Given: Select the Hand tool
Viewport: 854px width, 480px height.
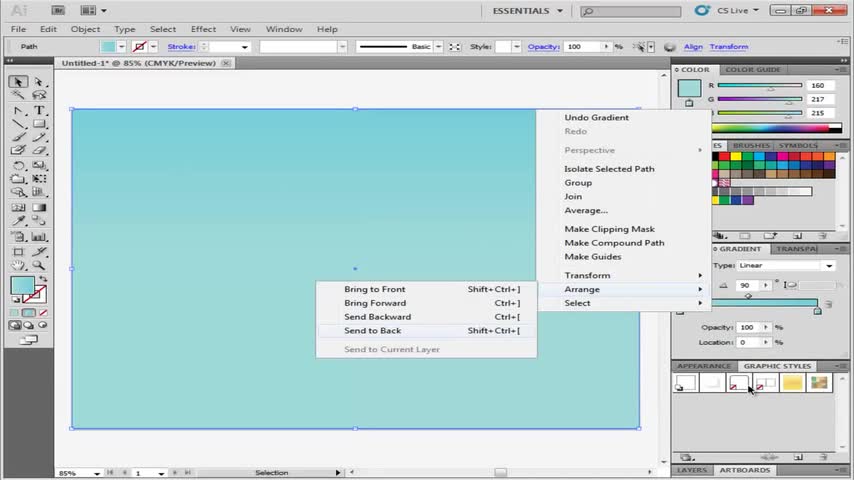Looking at the screenshot, I should pos(18,265).
